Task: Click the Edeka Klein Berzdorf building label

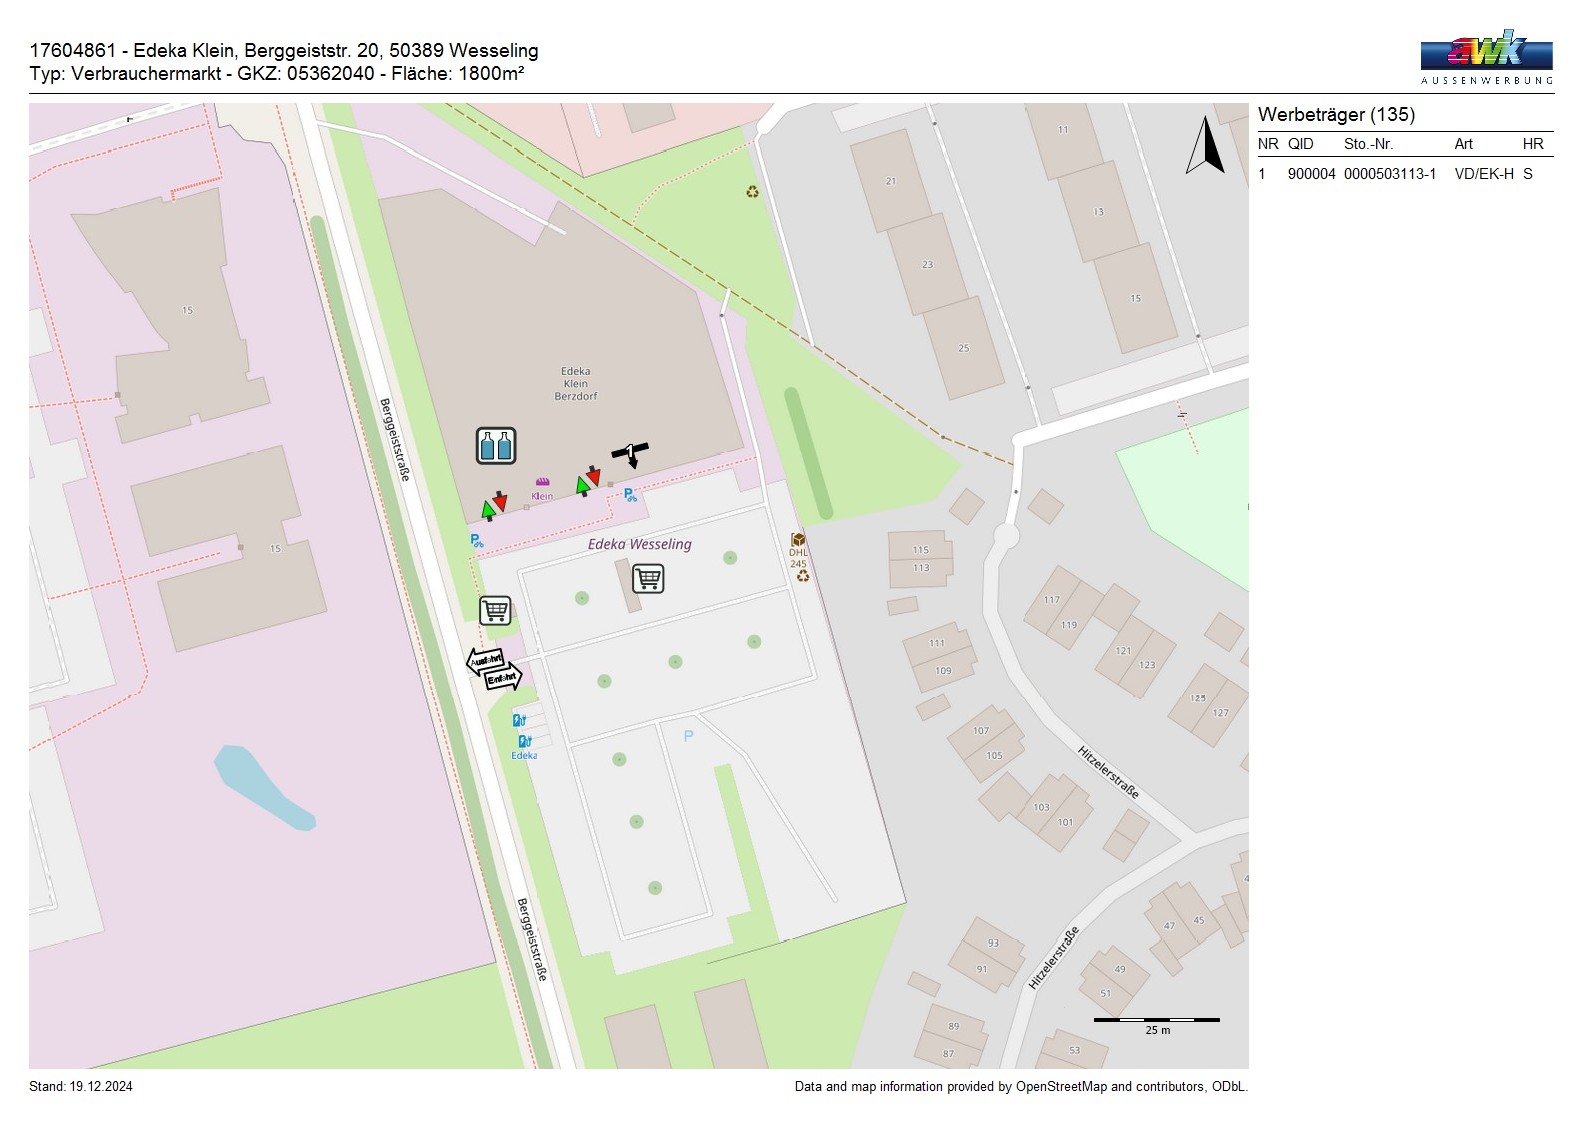Action: click(x=576, y=384)
